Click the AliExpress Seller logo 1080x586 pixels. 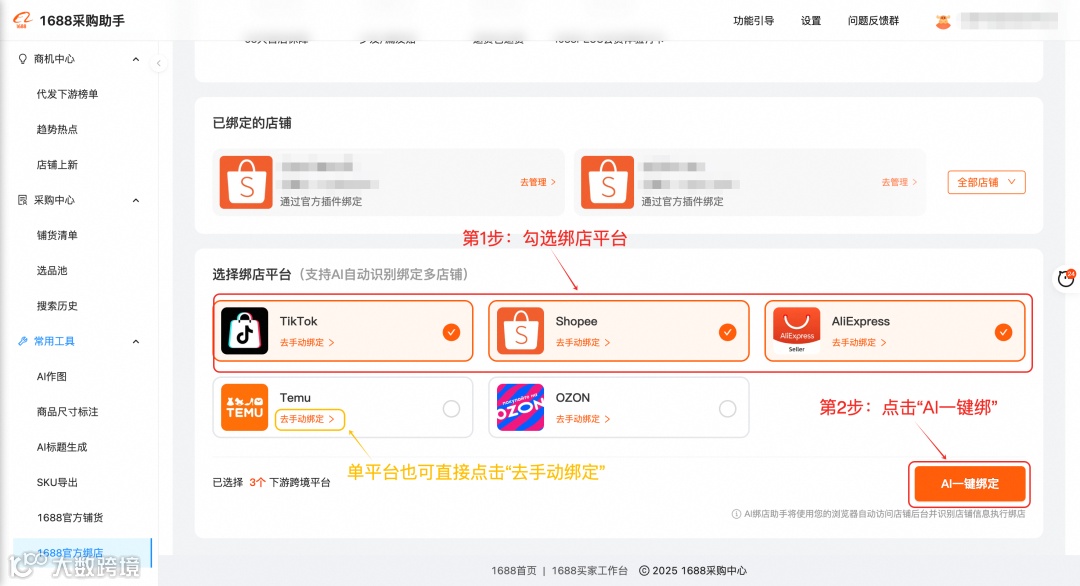coord(796,331)
